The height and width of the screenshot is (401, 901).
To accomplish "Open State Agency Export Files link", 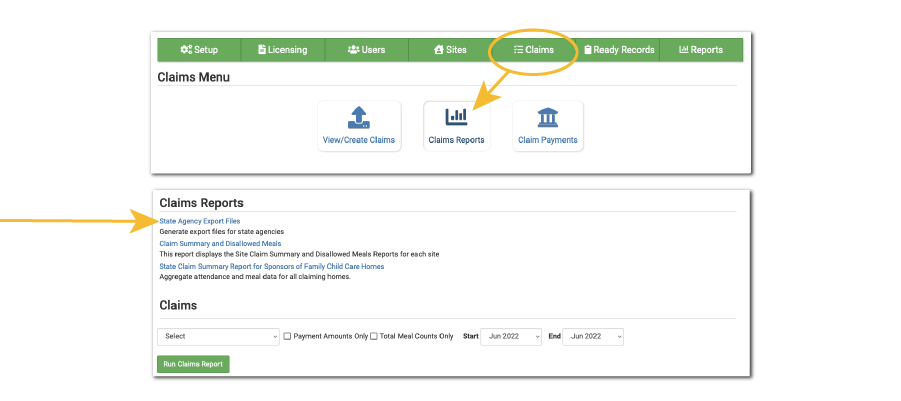I will [x=200, y=221].
